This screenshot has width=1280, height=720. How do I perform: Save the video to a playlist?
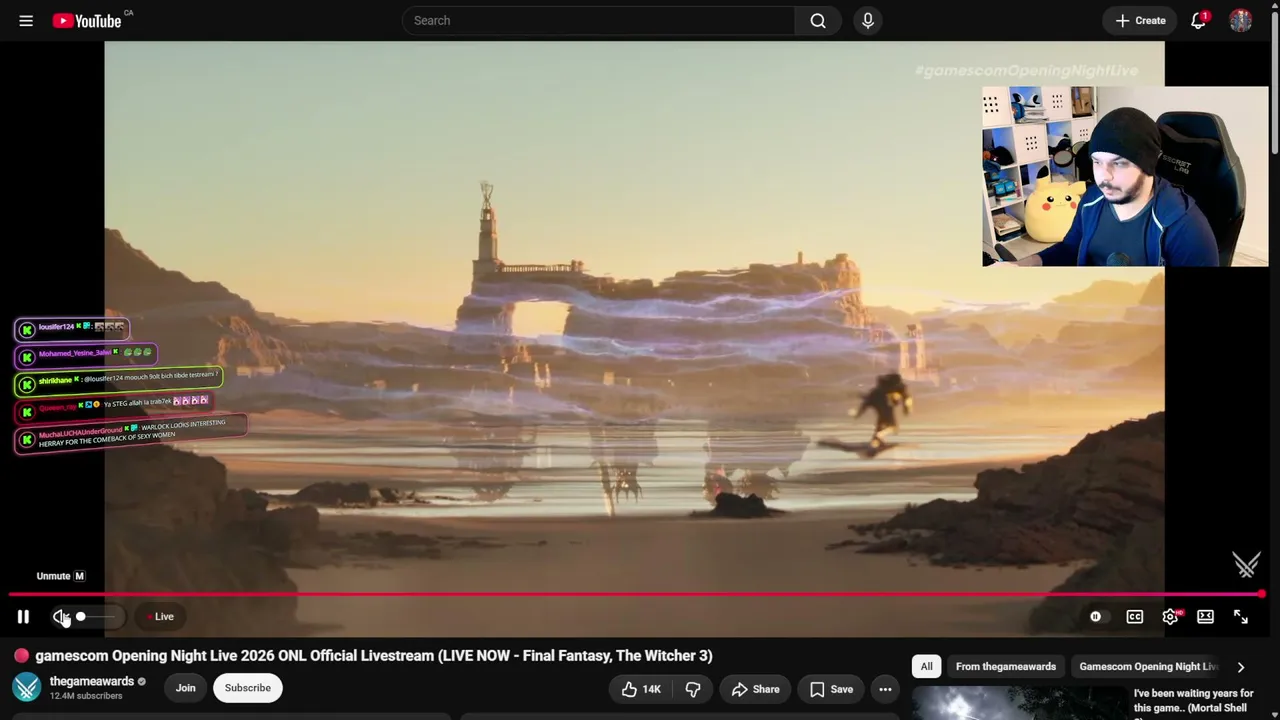point(831,689)
